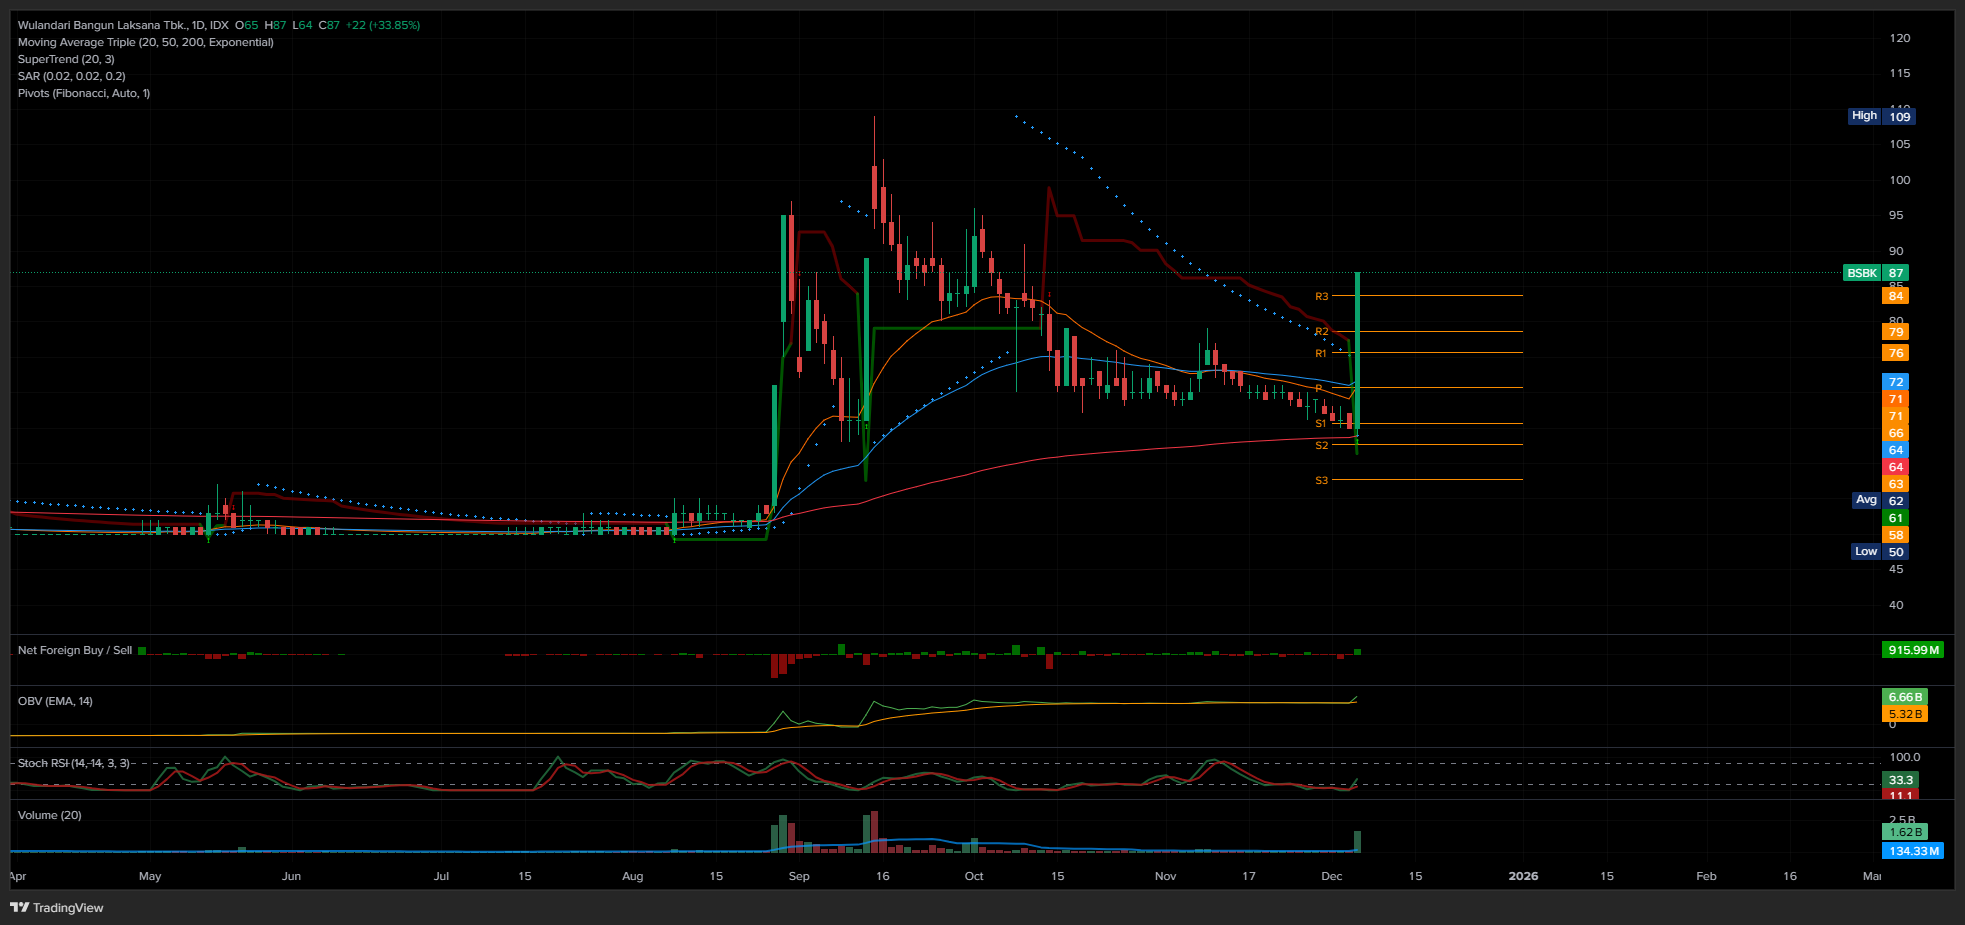Click the Stoch RSI (14, 14, 3, 3) title
This screenshot has width=1965, height=925.
click(x=74, y=763)
